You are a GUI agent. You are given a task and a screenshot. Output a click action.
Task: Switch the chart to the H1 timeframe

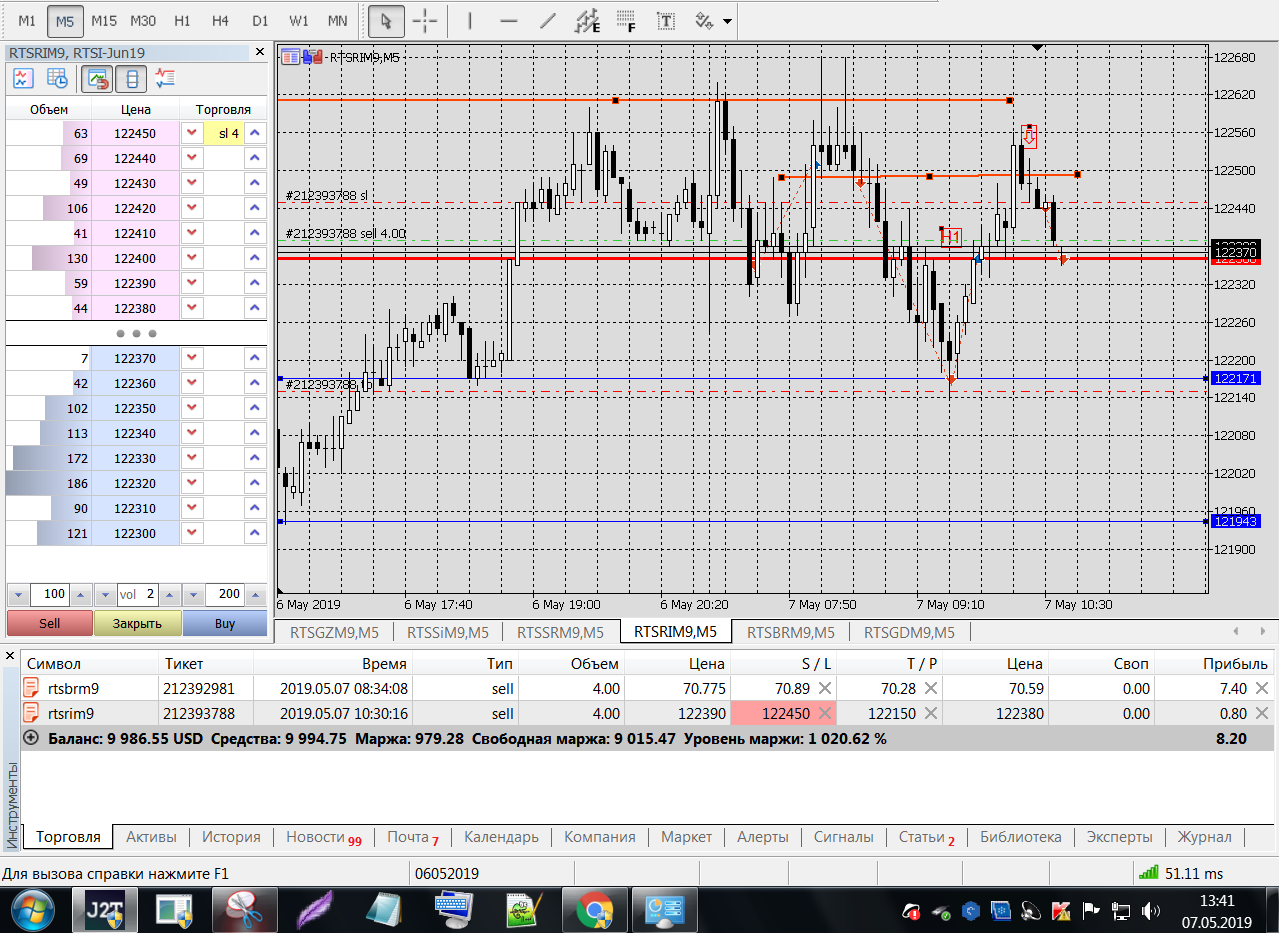pyautogui.click(x=182, y=20)
